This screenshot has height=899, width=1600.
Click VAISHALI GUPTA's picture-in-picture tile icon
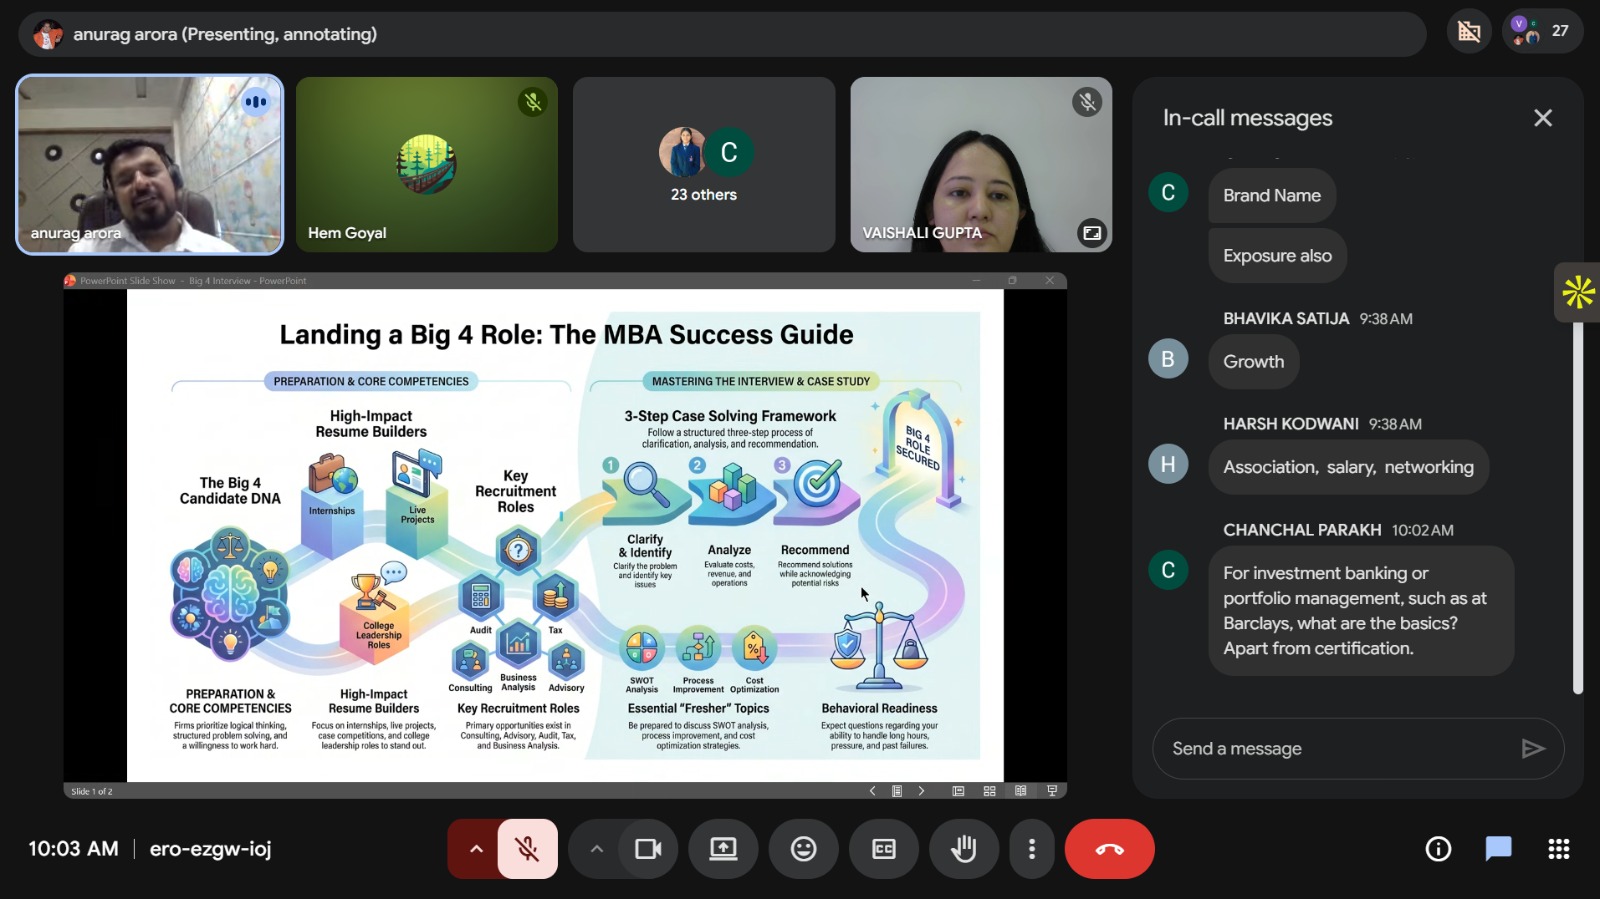pos(1091,233)
